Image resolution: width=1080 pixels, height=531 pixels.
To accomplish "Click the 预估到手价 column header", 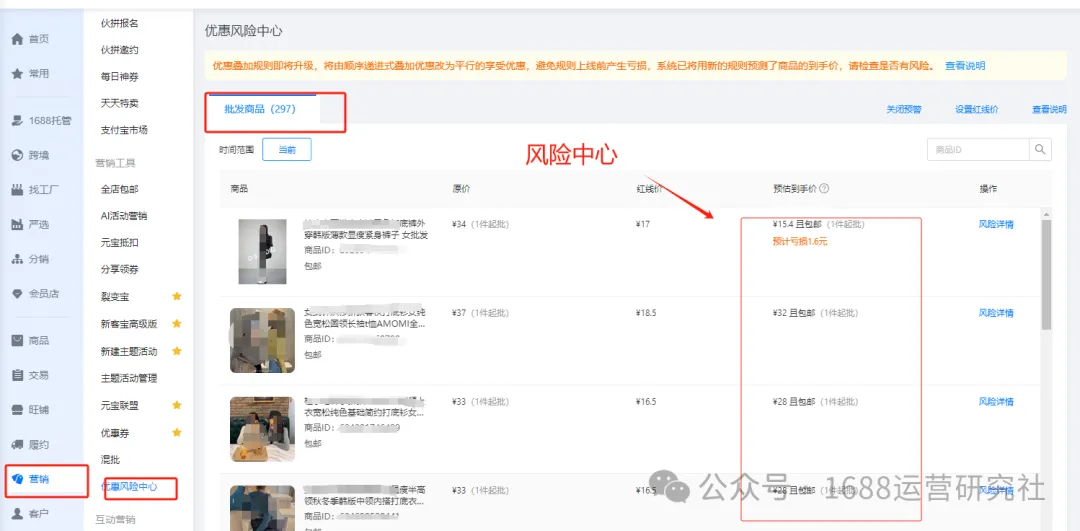I will (795, 189).
